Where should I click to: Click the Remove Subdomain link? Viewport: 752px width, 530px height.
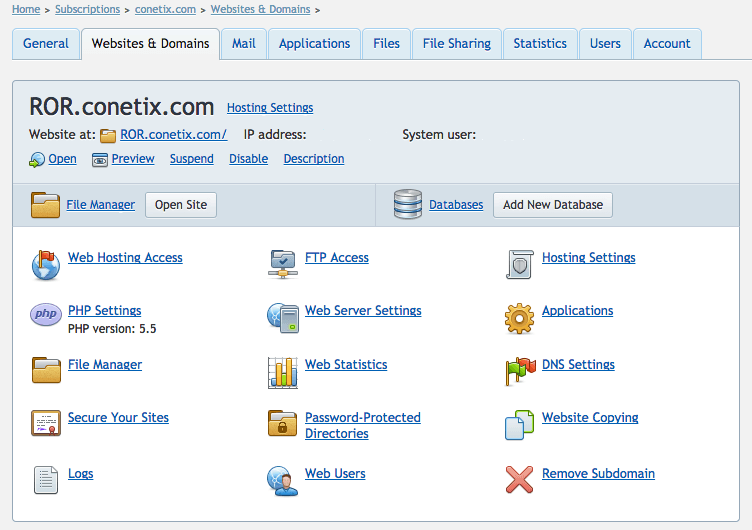[599, 473]
